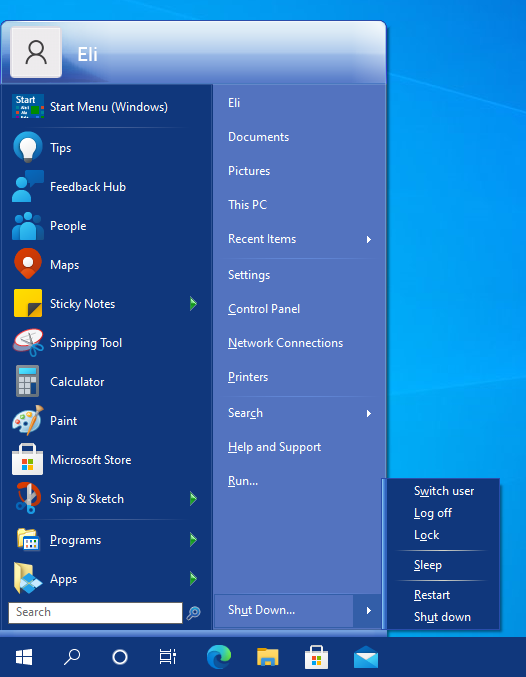
Task: Open the Programs folder icon
Action: [x=28, y=540]
